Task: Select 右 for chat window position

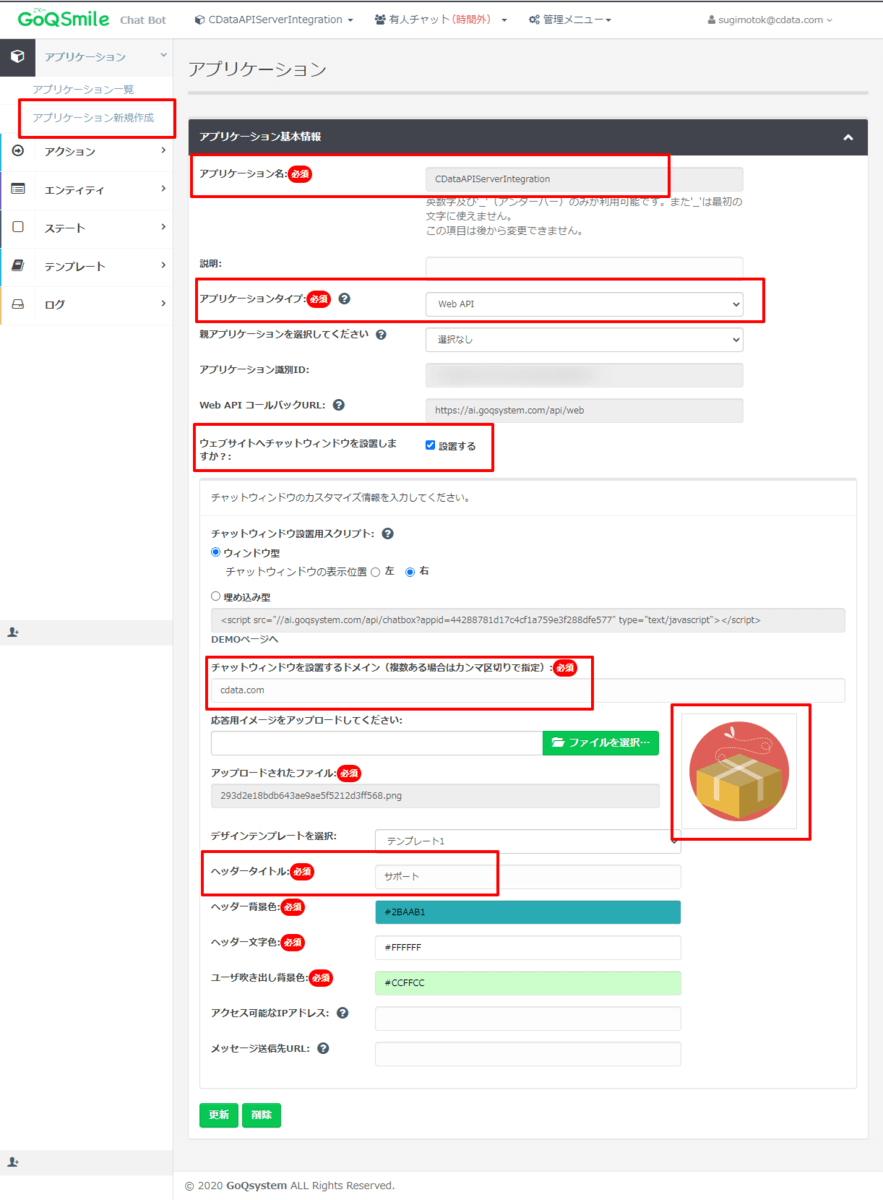Action: [410, 572]
